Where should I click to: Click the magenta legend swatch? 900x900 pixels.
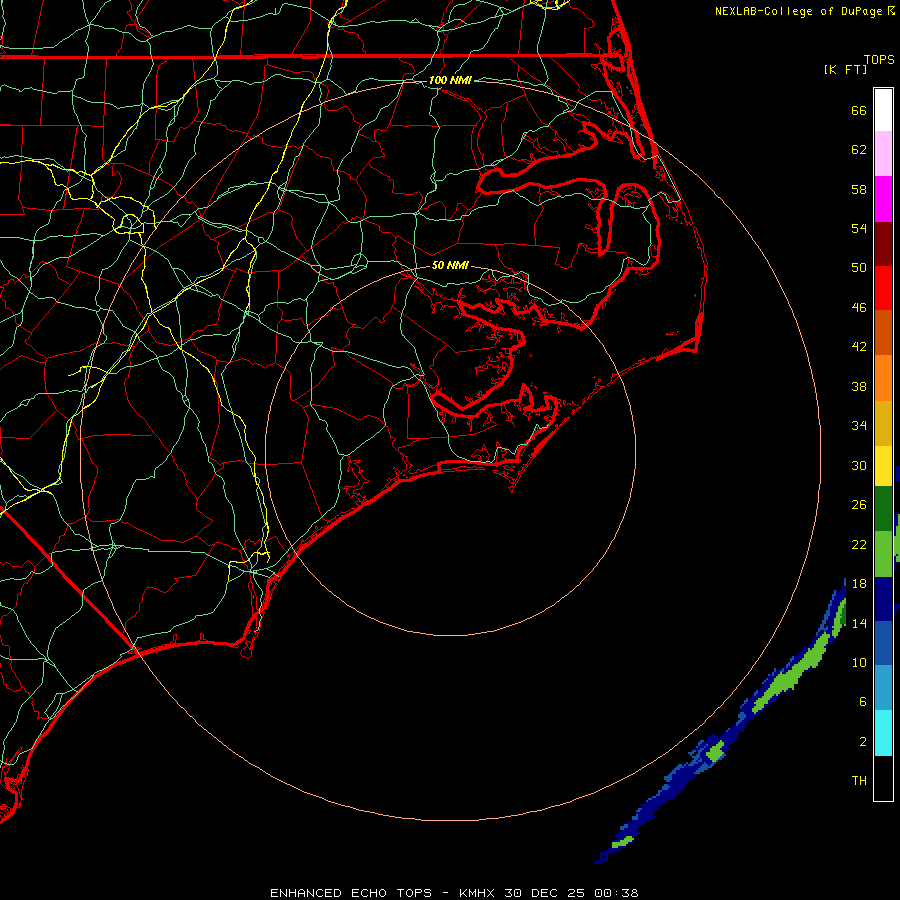point(883,199)
